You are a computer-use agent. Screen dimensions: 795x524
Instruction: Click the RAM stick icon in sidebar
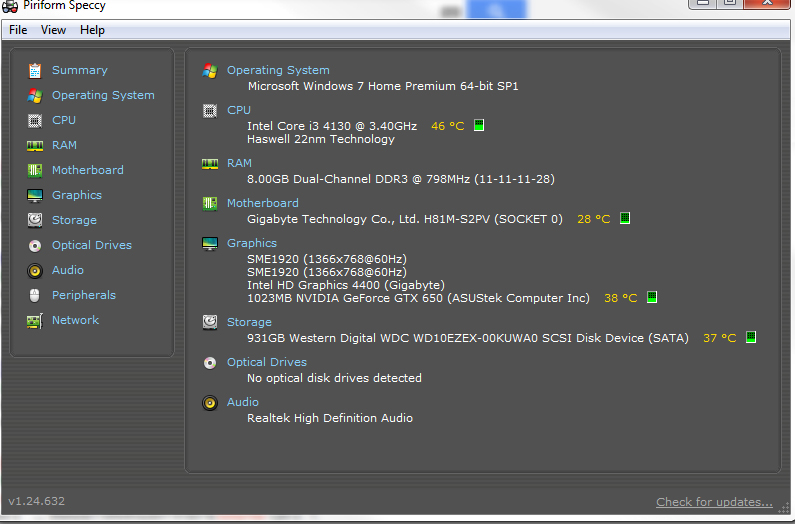[x=34, y=146]
